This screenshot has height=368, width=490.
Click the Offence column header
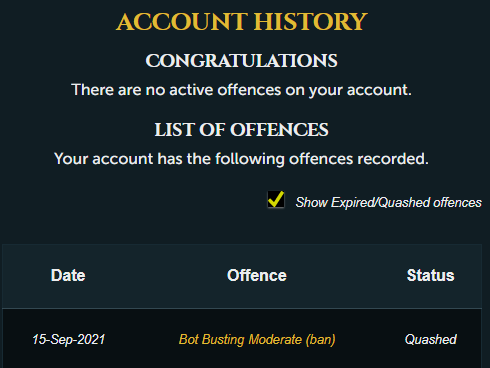[x=257, y=275]
